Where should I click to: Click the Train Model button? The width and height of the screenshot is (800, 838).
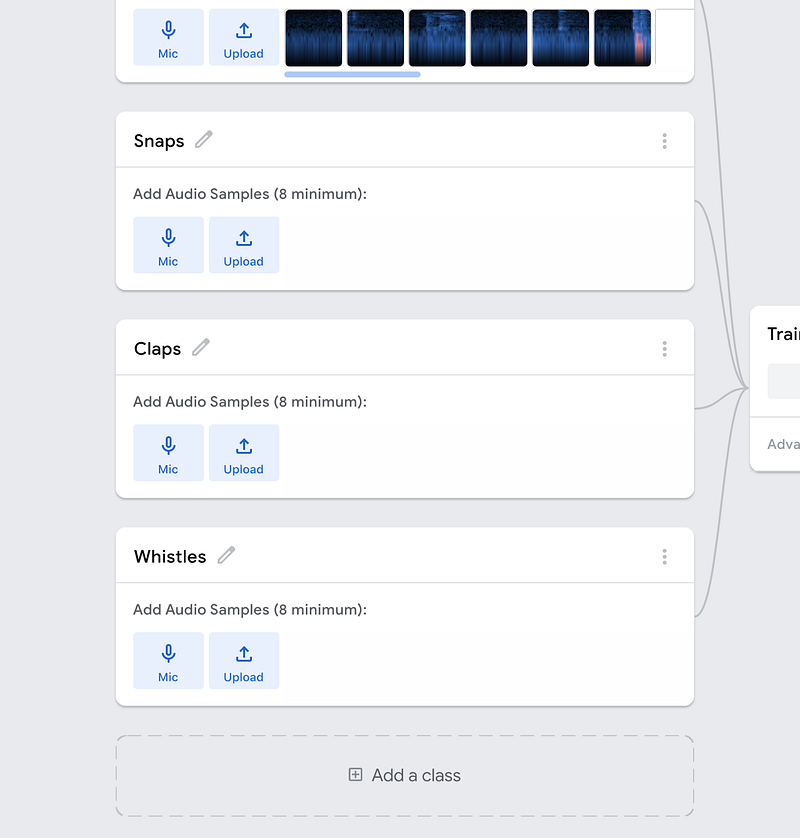[783, 381]
